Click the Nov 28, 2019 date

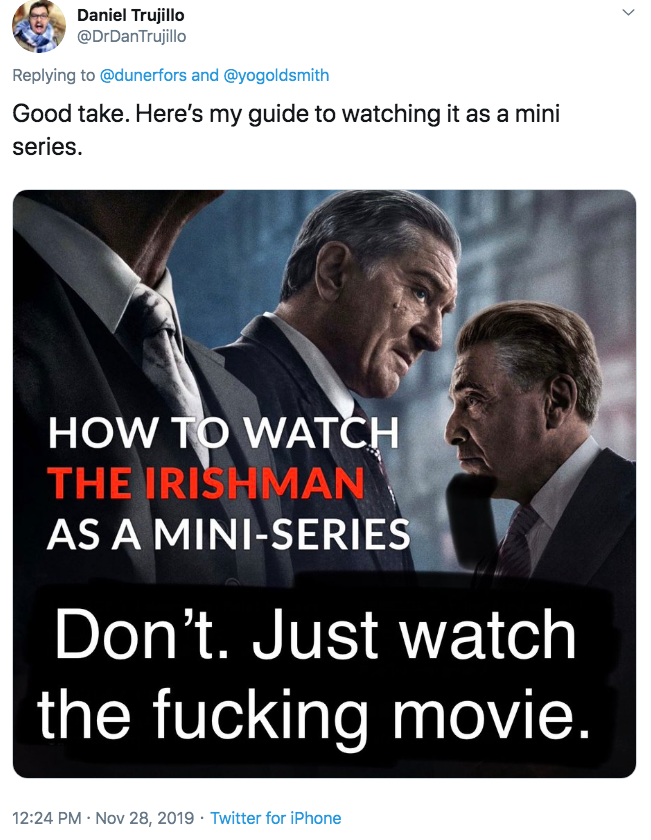click(145, 818)
